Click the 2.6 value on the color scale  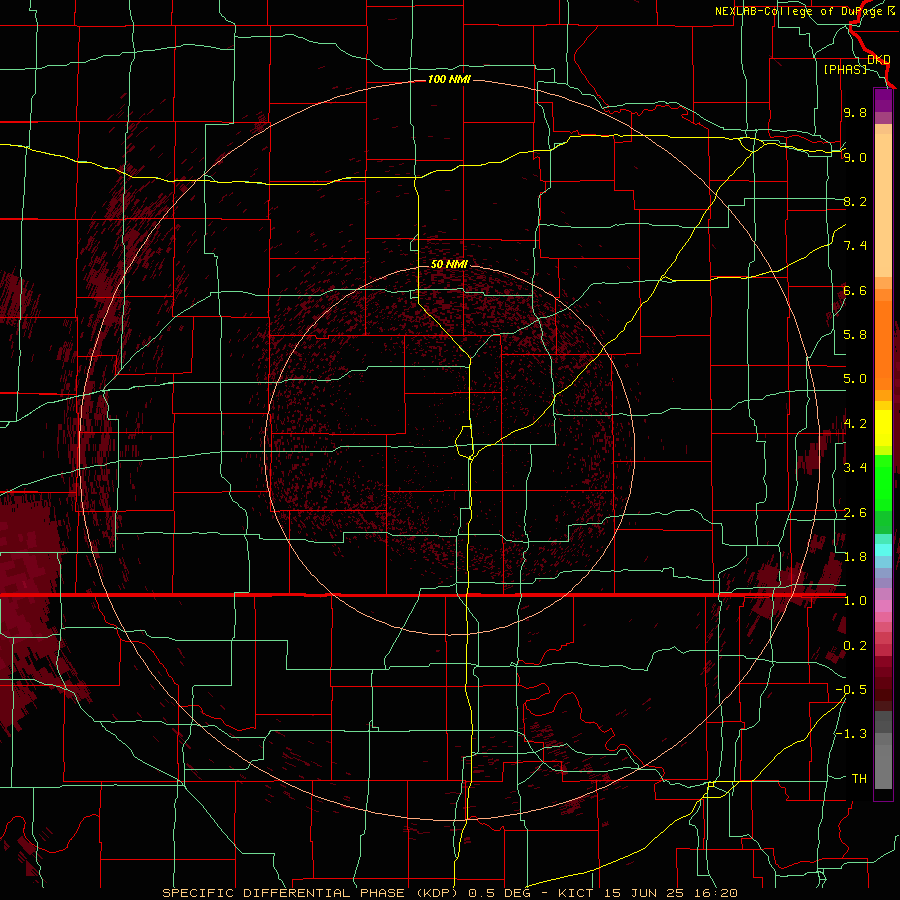(x=855, y=513)
